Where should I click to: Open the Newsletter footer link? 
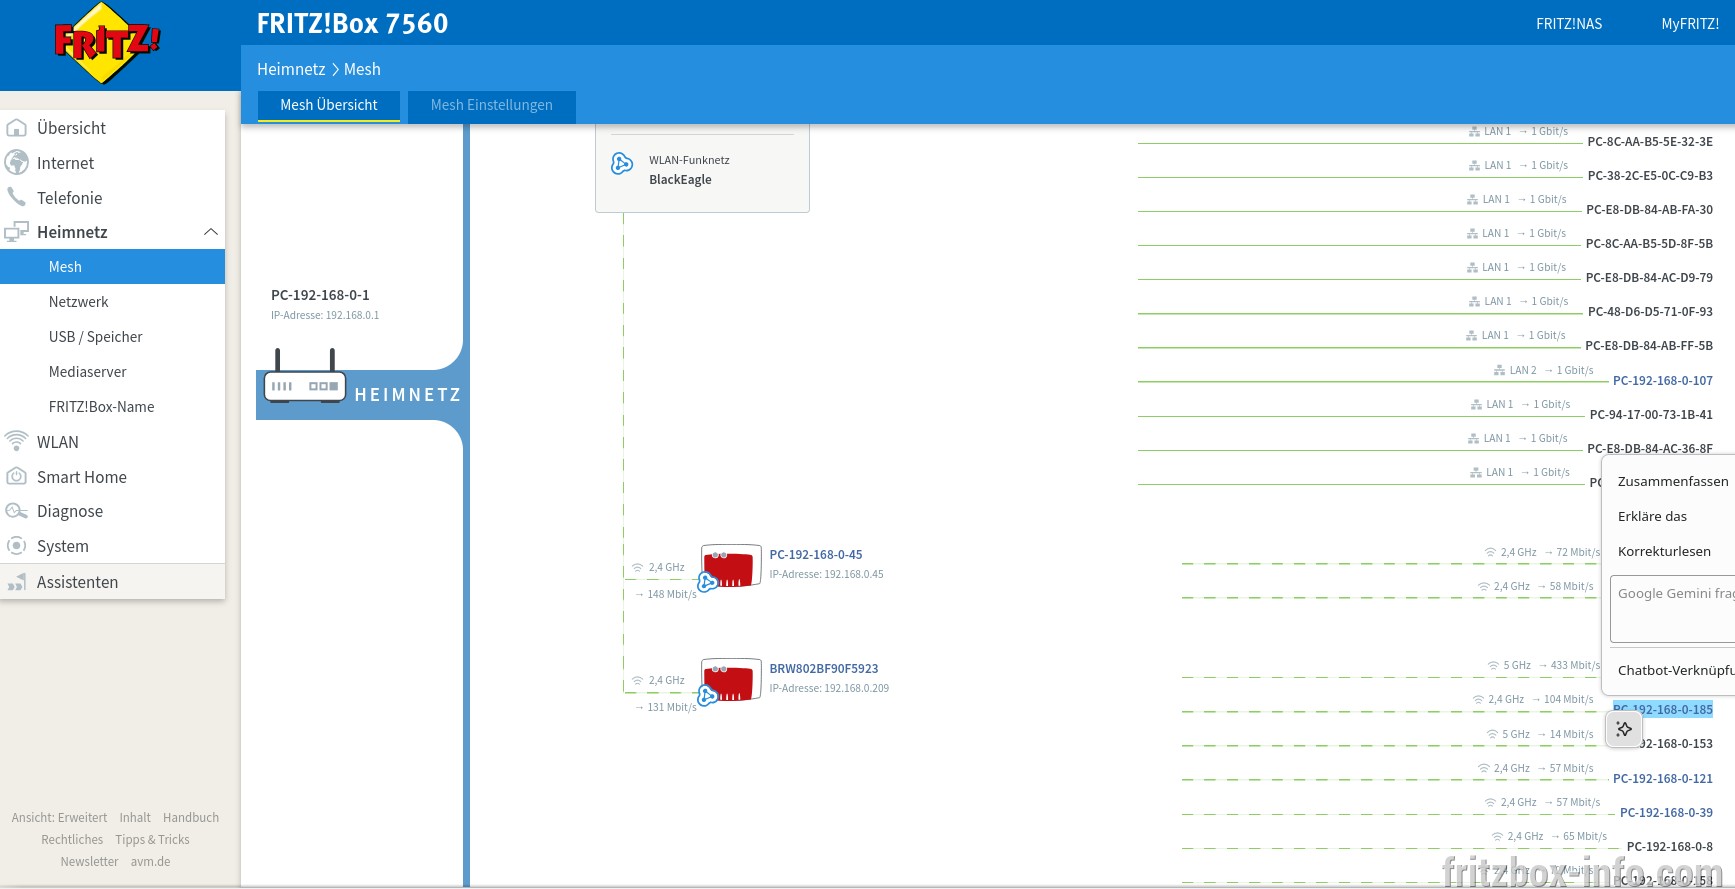89,862
